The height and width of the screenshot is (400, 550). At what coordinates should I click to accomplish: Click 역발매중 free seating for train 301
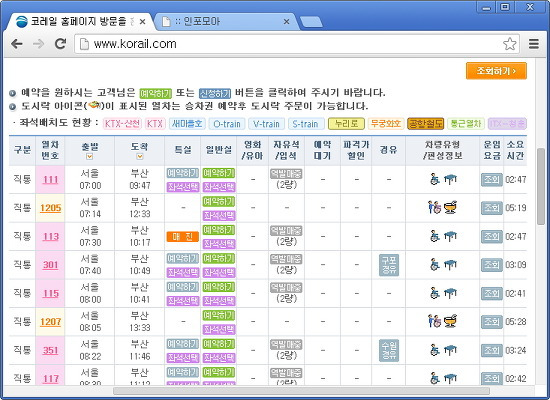pyautogui.click(x=286, y=259)
